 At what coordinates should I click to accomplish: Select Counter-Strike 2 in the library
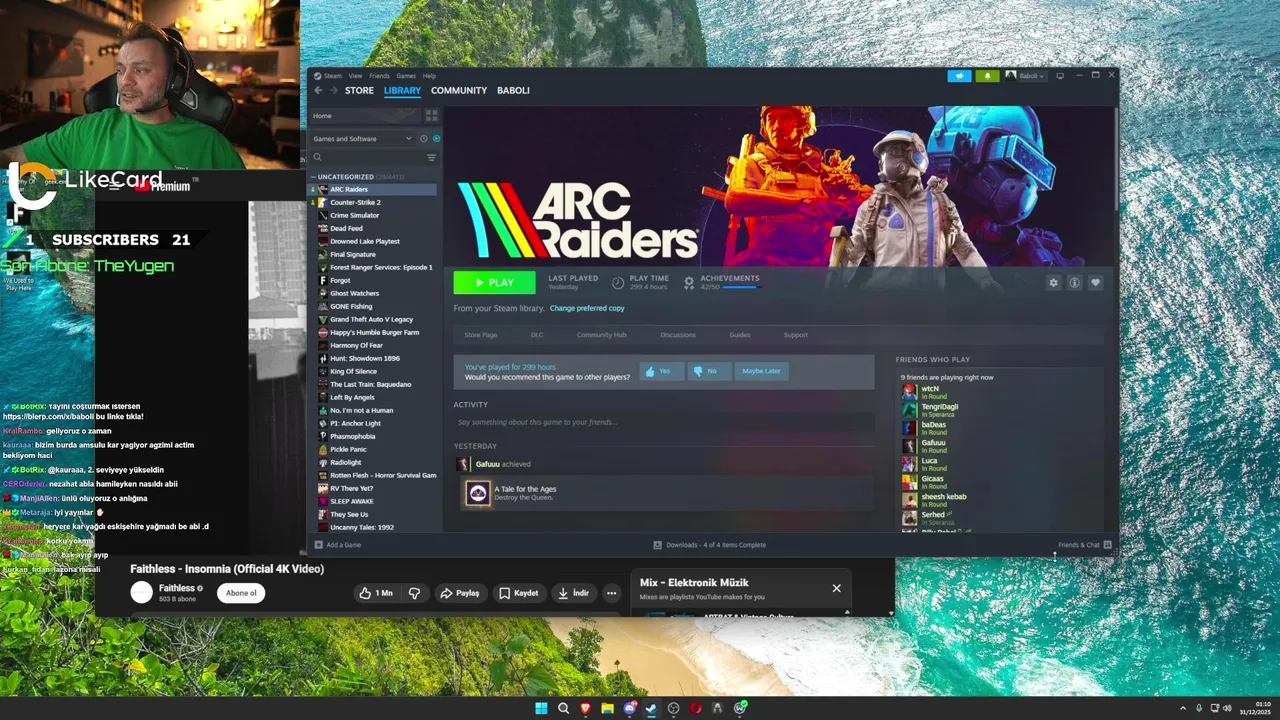point(373,202)
